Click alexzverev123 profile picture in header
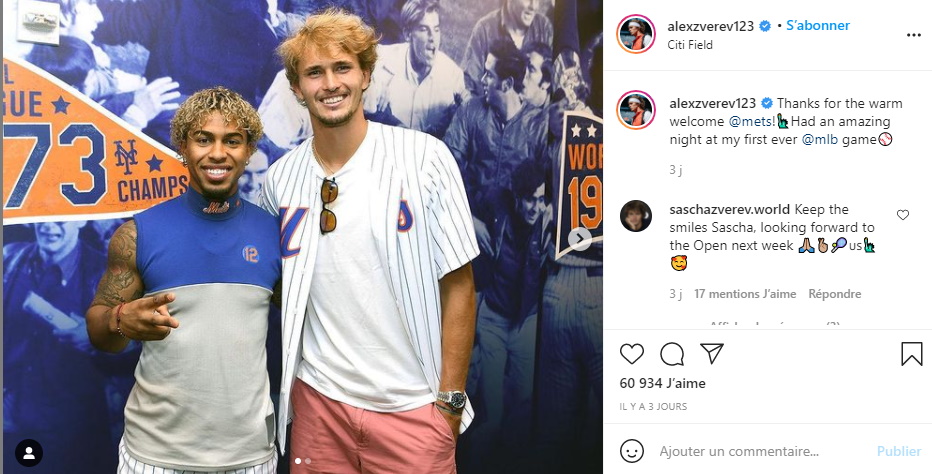 636,34
